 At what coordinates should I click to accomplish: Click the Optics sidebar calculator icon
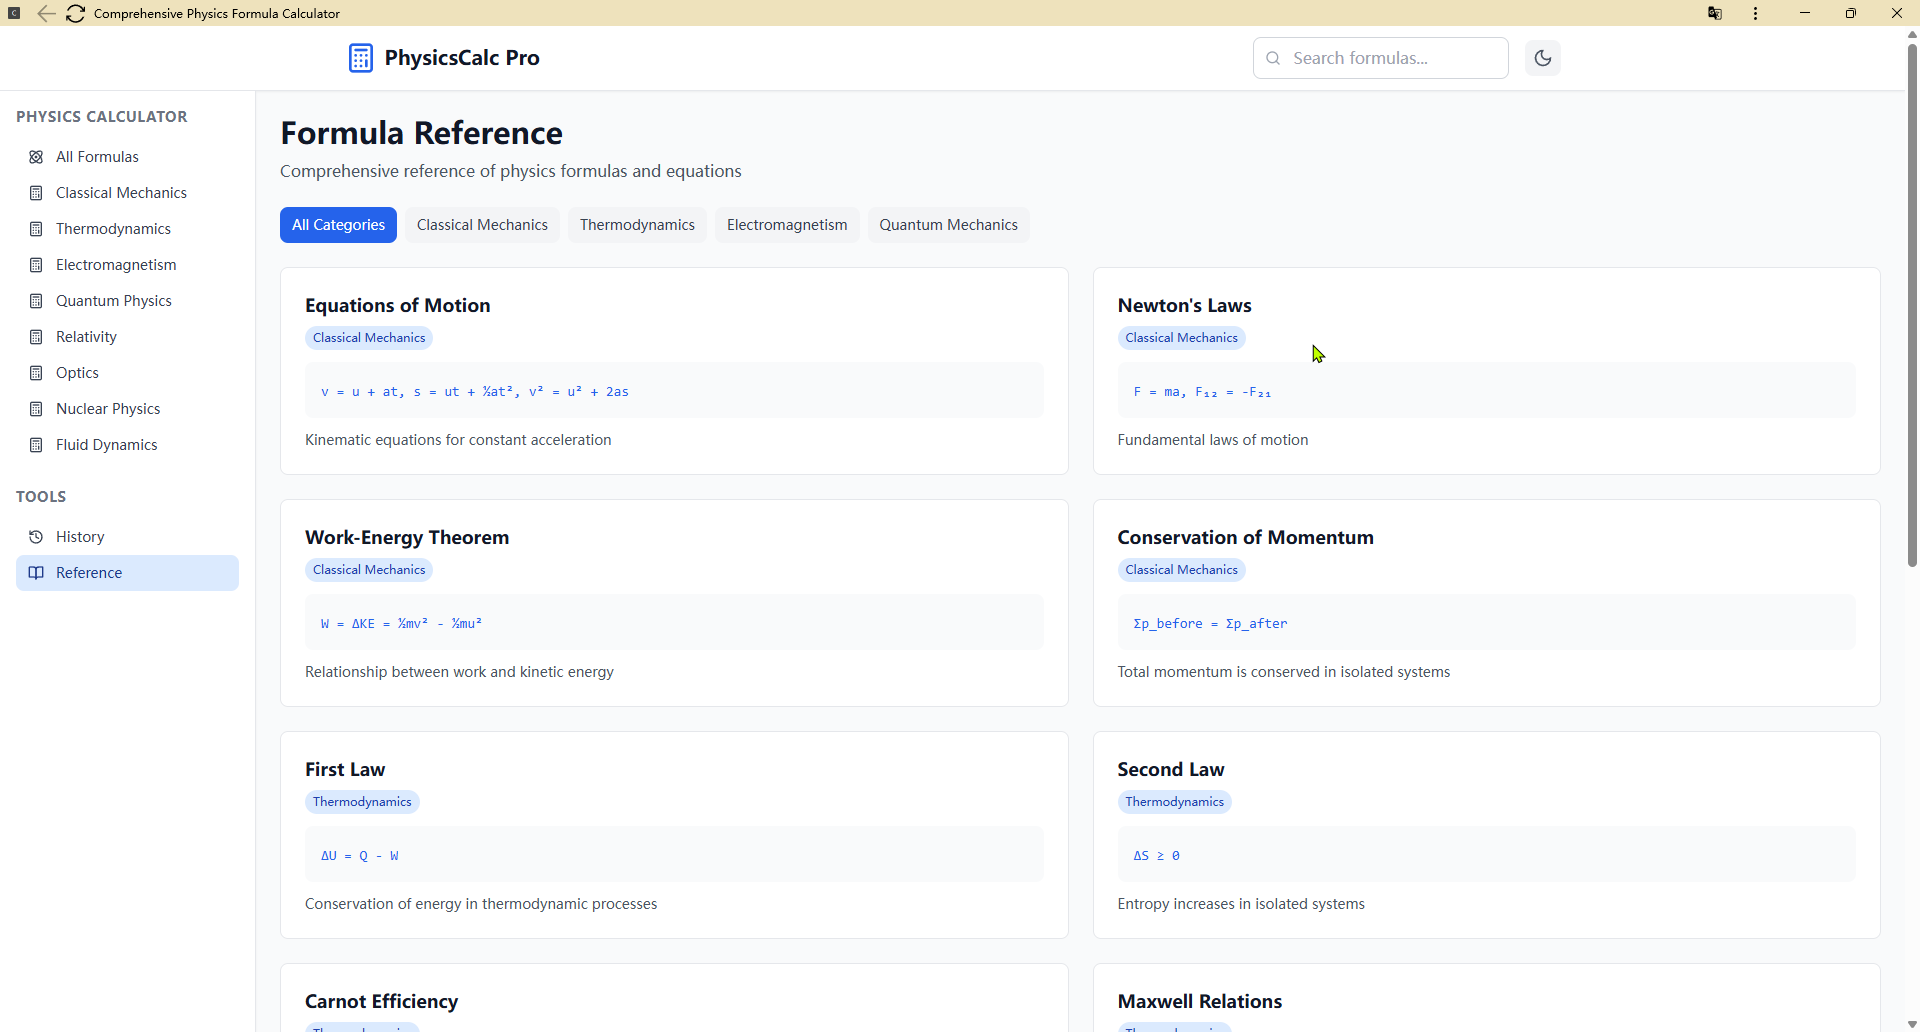point(36,373)
